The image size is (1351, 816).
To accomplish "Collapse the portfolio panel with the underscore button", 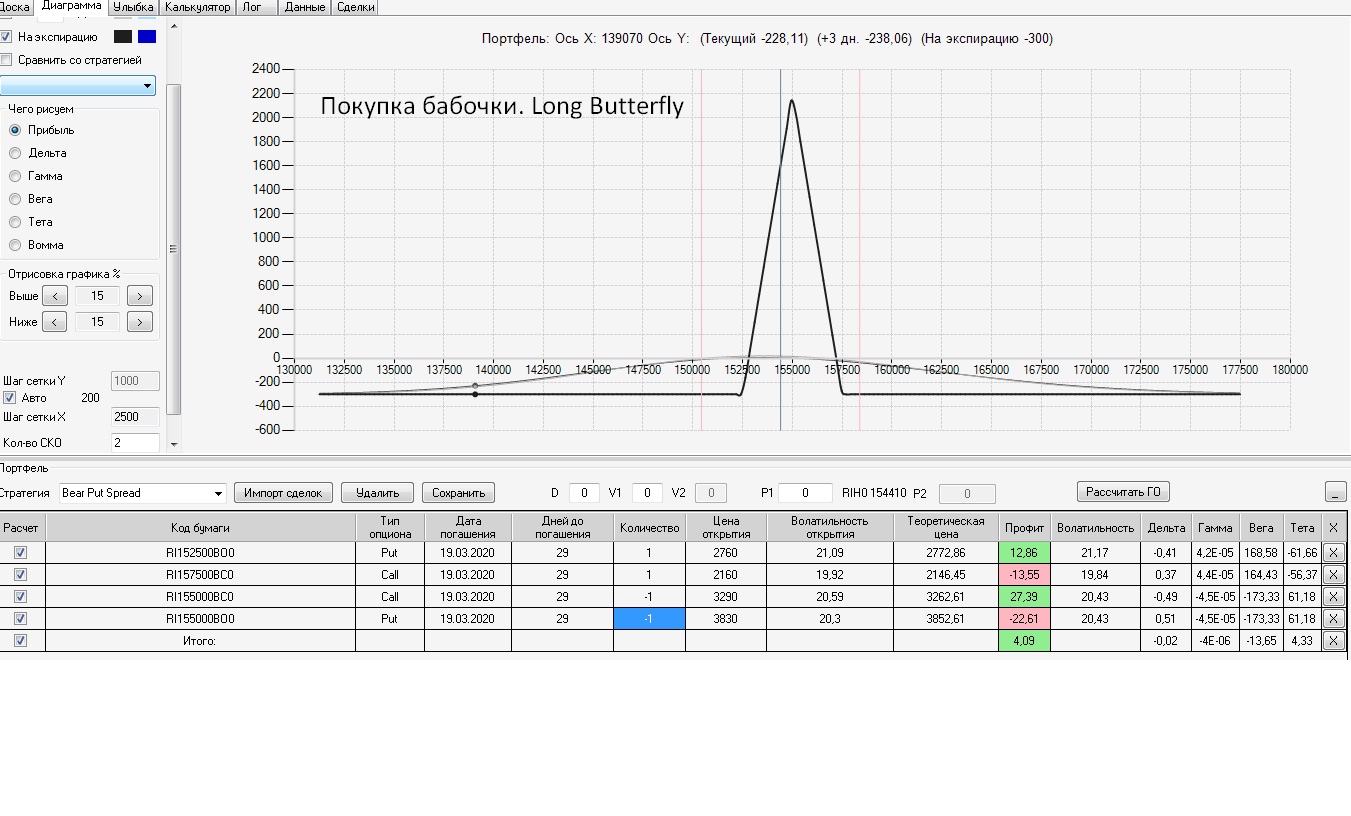I will click(1335, 492).
